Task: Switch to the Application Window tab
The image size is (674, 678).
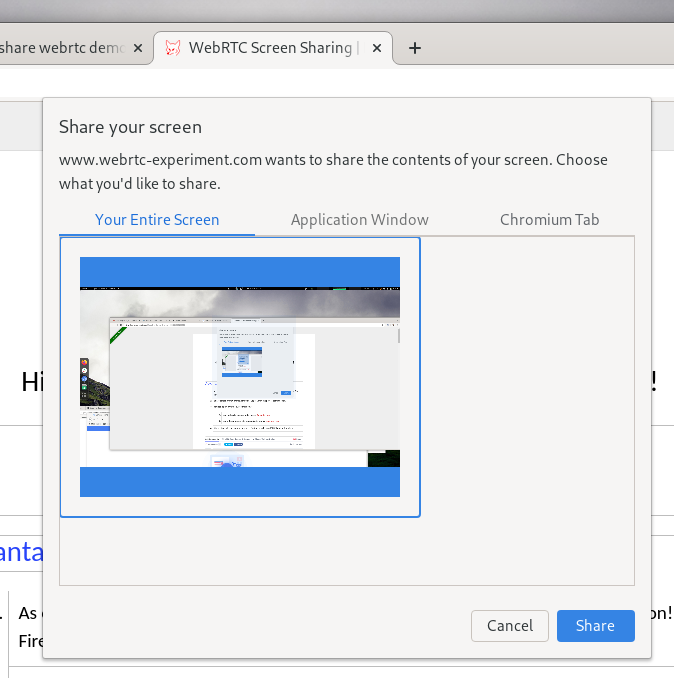Action: coord(360,220)
